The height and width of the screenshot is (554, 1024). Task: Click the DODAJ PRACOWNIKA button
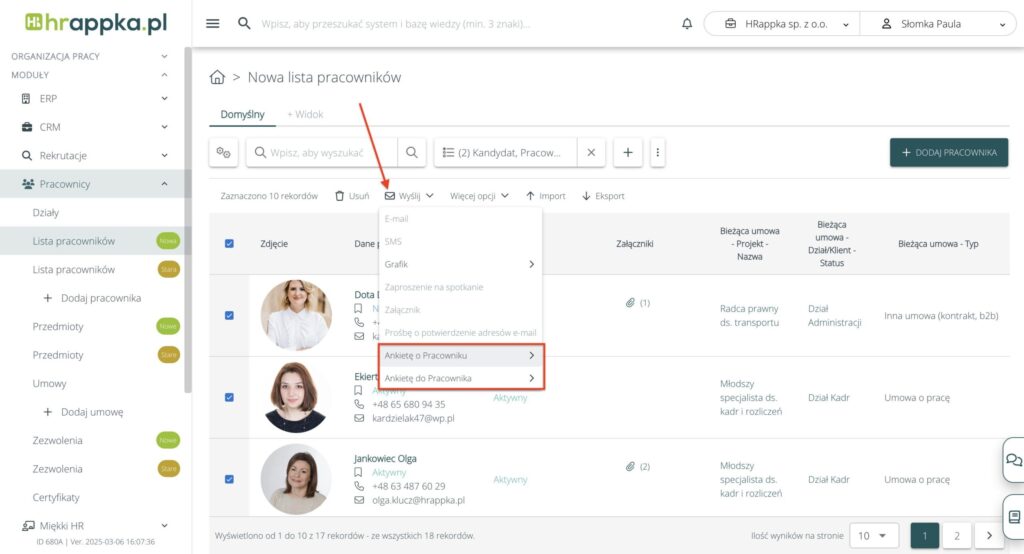(x=948, y=152)
